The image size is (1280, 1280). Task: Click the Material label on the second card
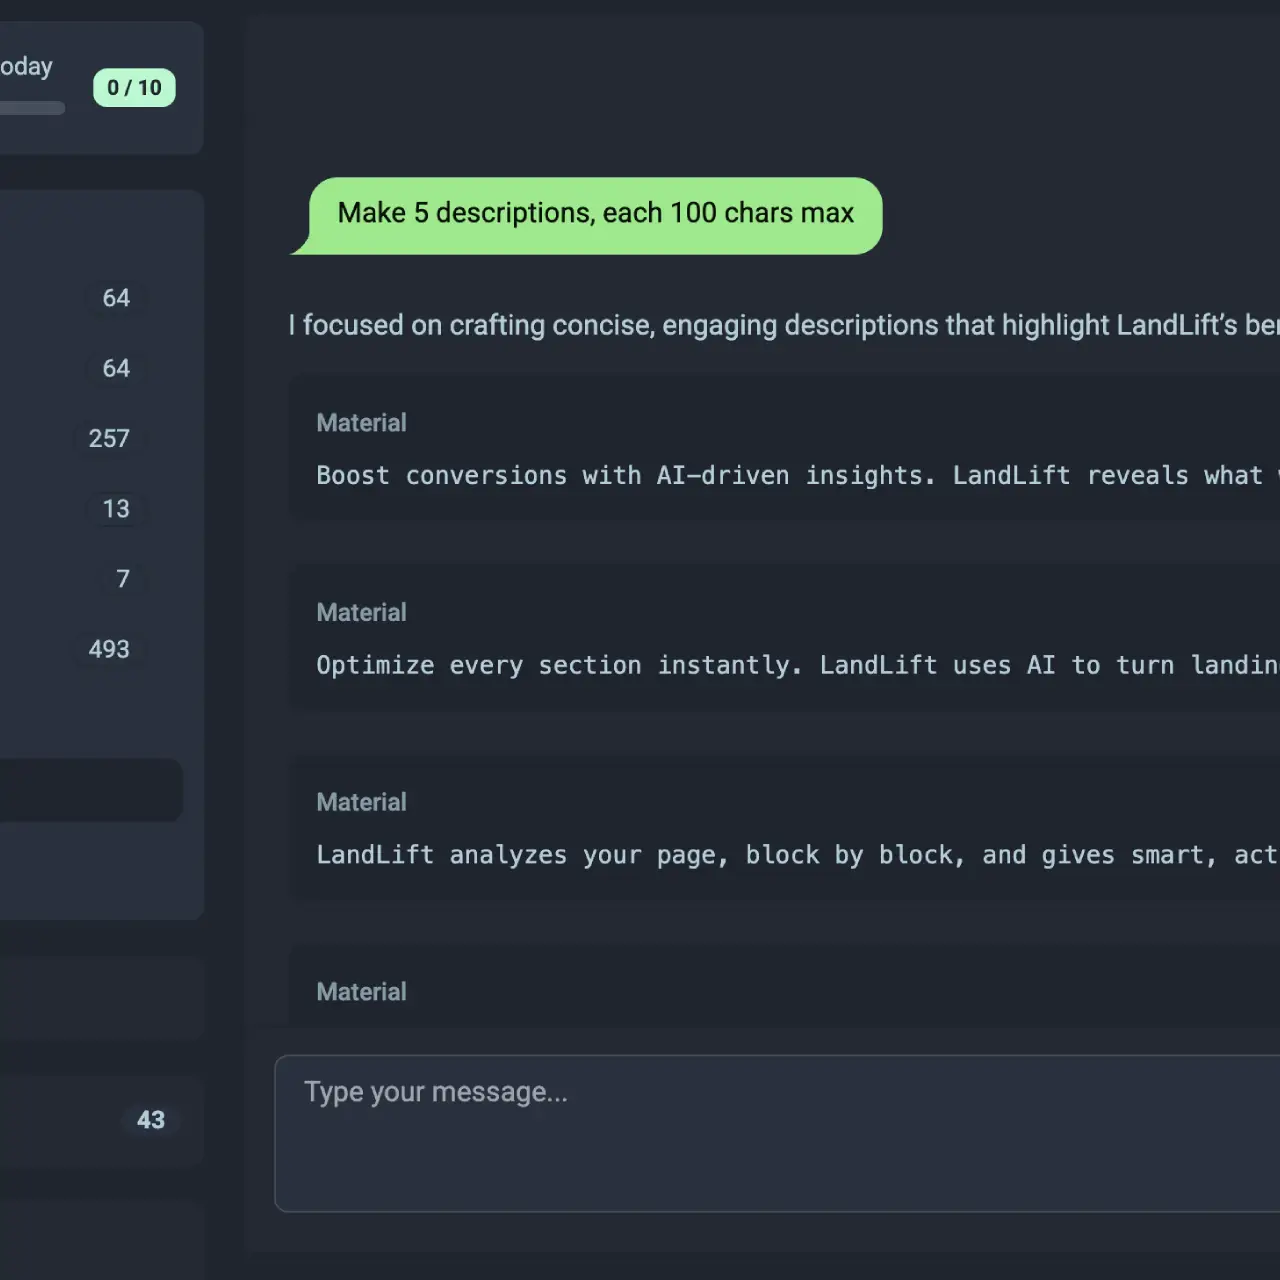pos(361,611)
